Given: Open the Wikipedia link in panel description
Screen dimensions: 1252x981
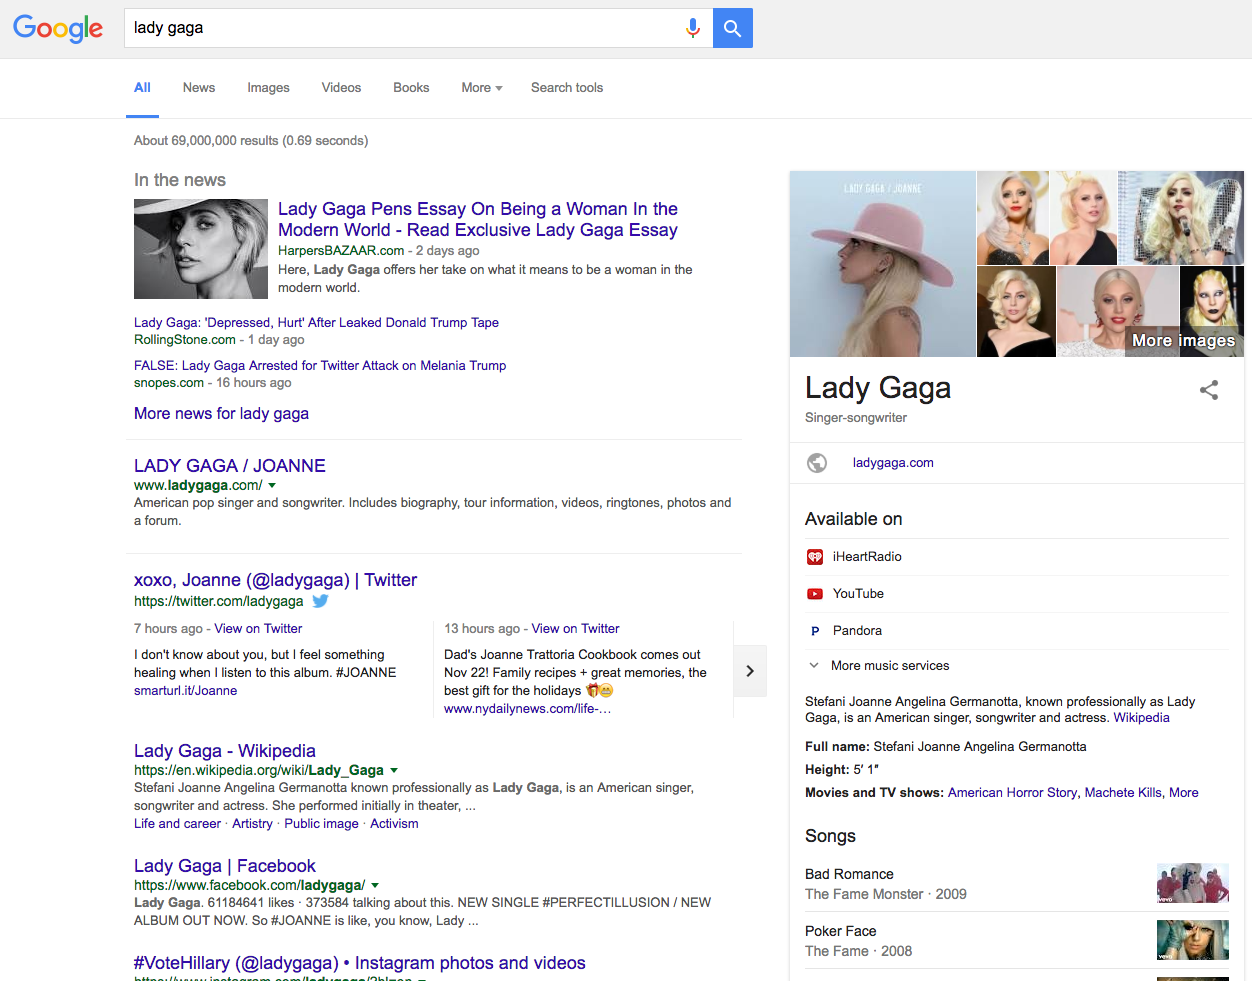Looking at the screenshot, I should click(1141, 718).
